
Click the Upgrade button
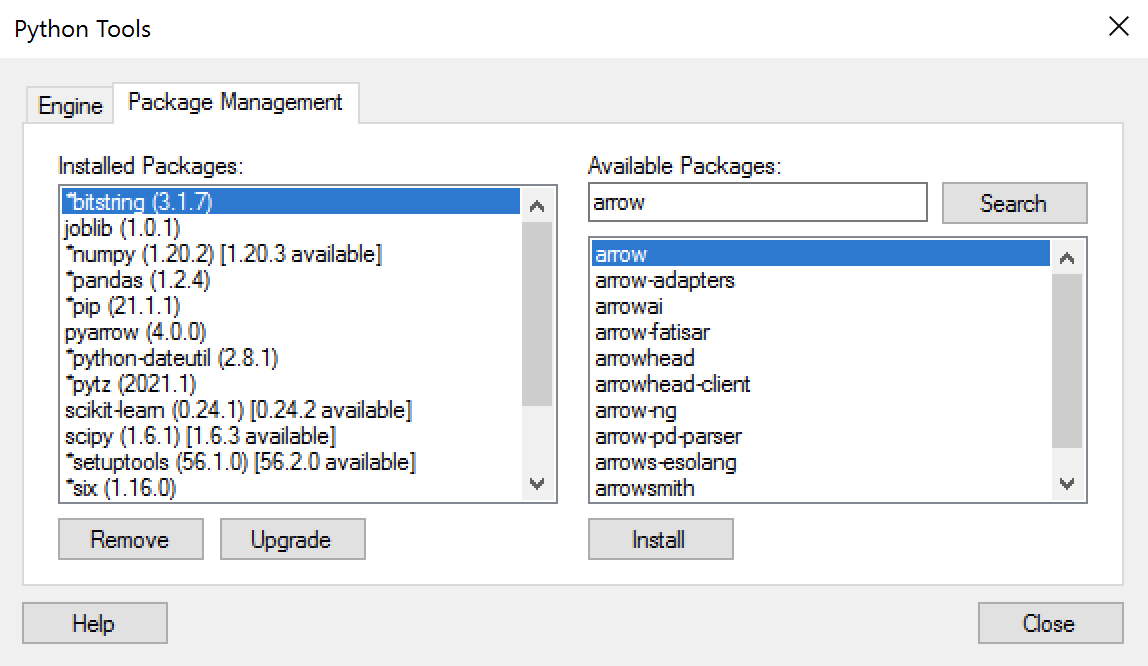[x=292, y=539]
